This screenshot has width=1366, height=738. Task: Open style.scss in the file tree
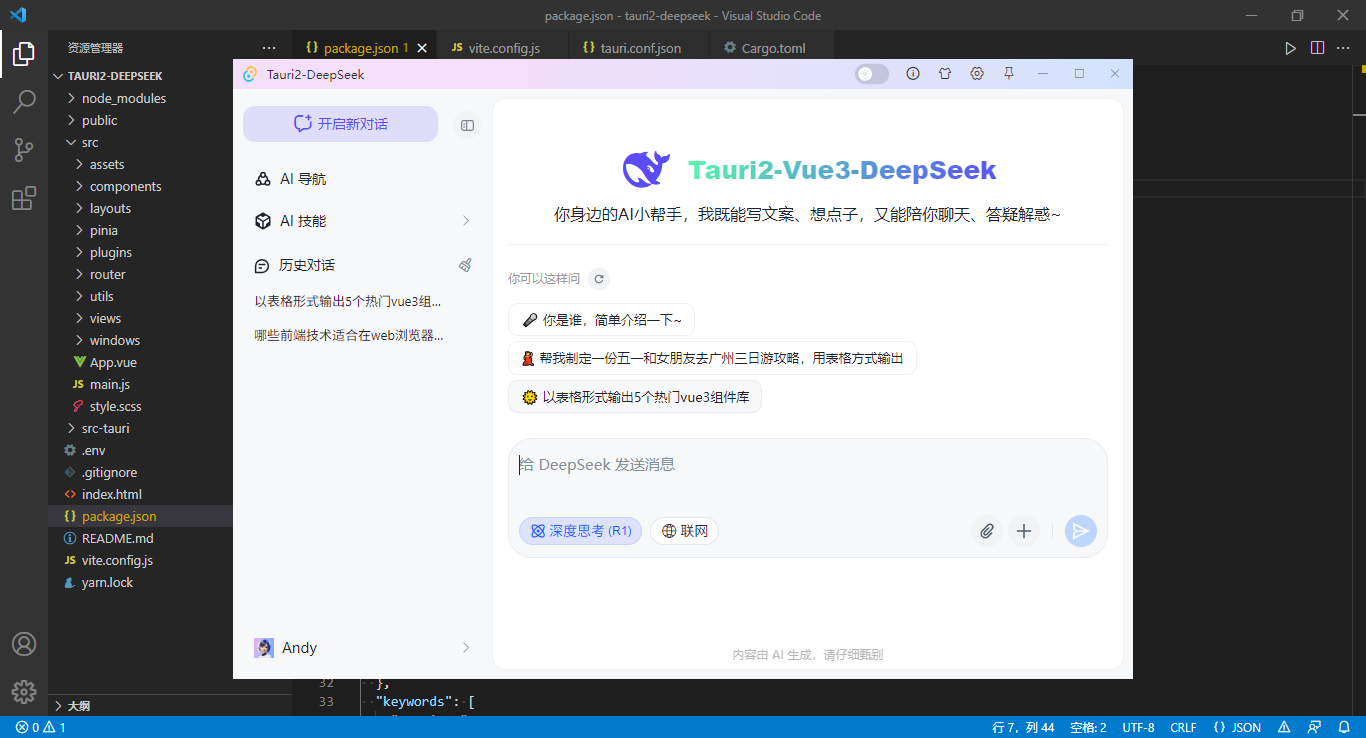(115, 406)
